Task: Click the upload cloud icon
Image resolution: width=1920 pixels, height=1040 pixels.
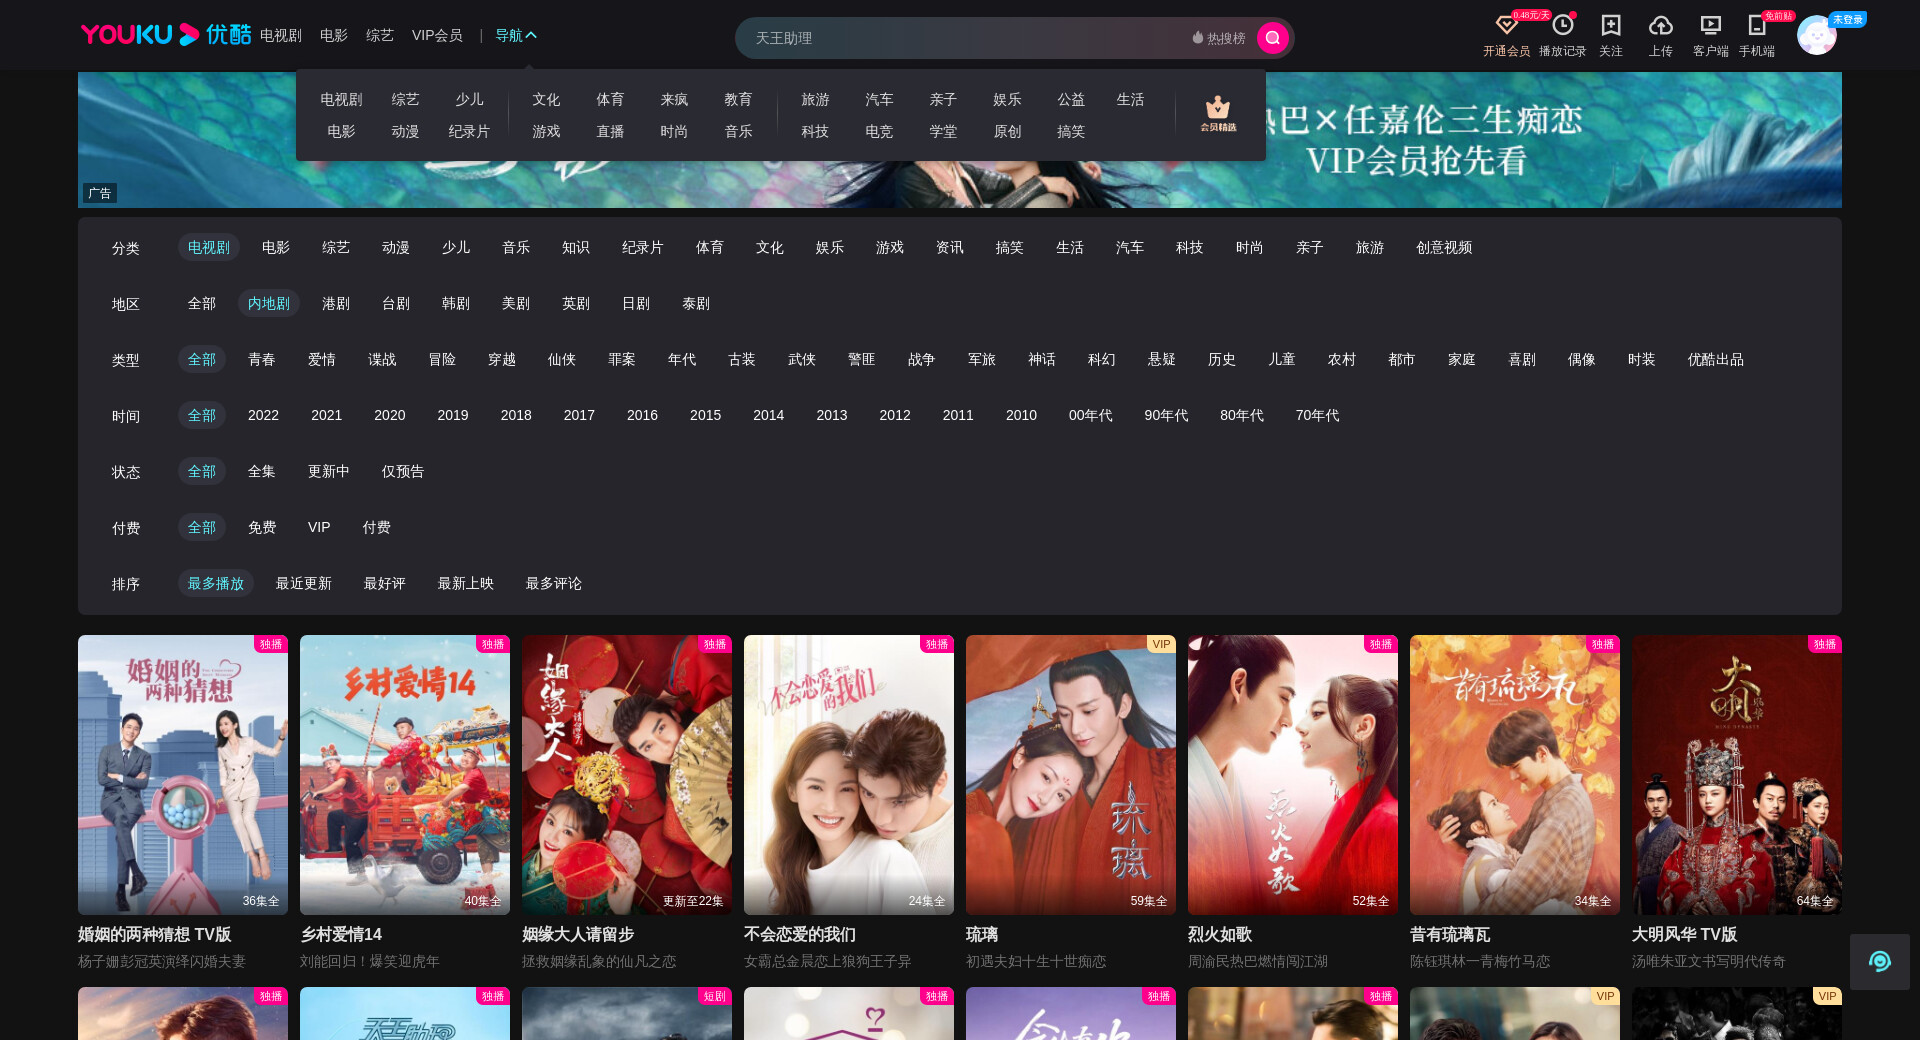Action: tap(1660, 26)
